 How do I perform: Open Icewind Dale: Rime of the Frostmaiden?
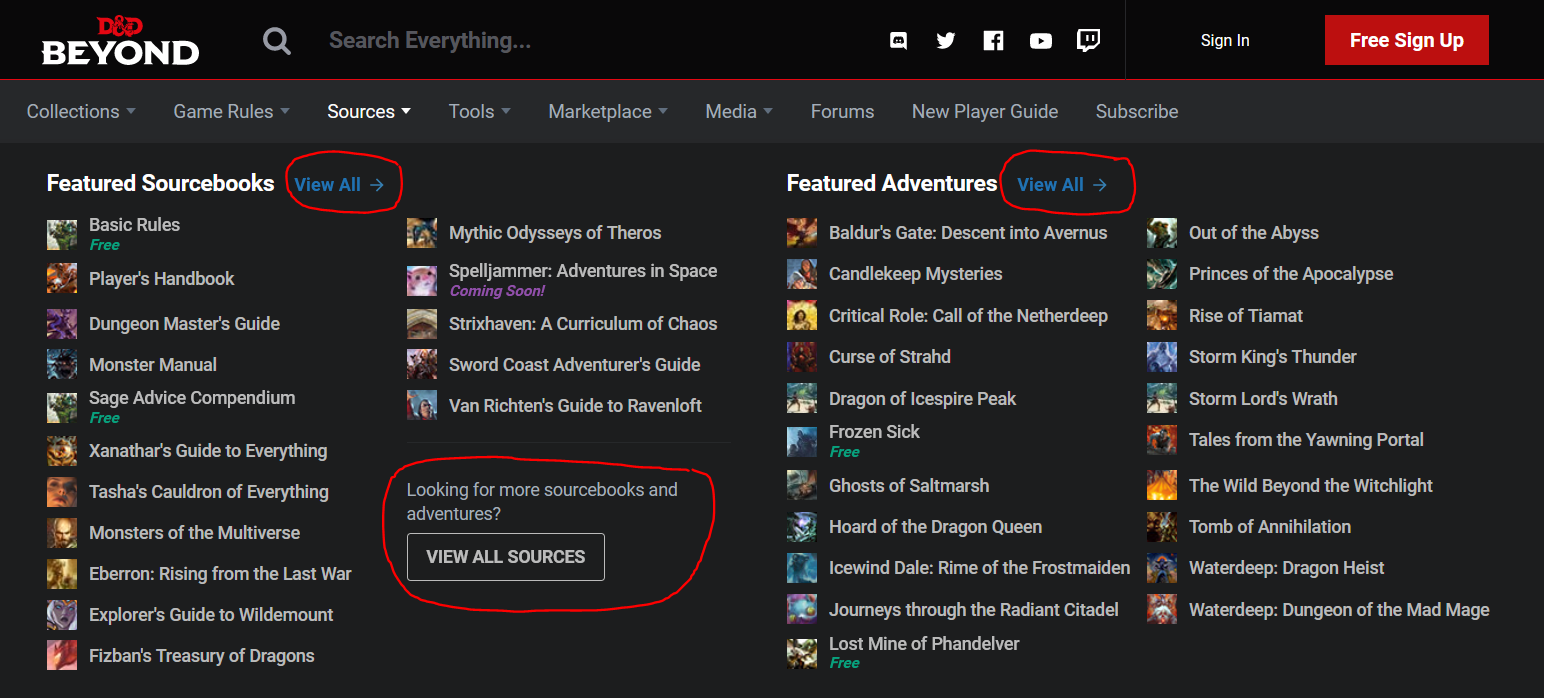(979, 568)
